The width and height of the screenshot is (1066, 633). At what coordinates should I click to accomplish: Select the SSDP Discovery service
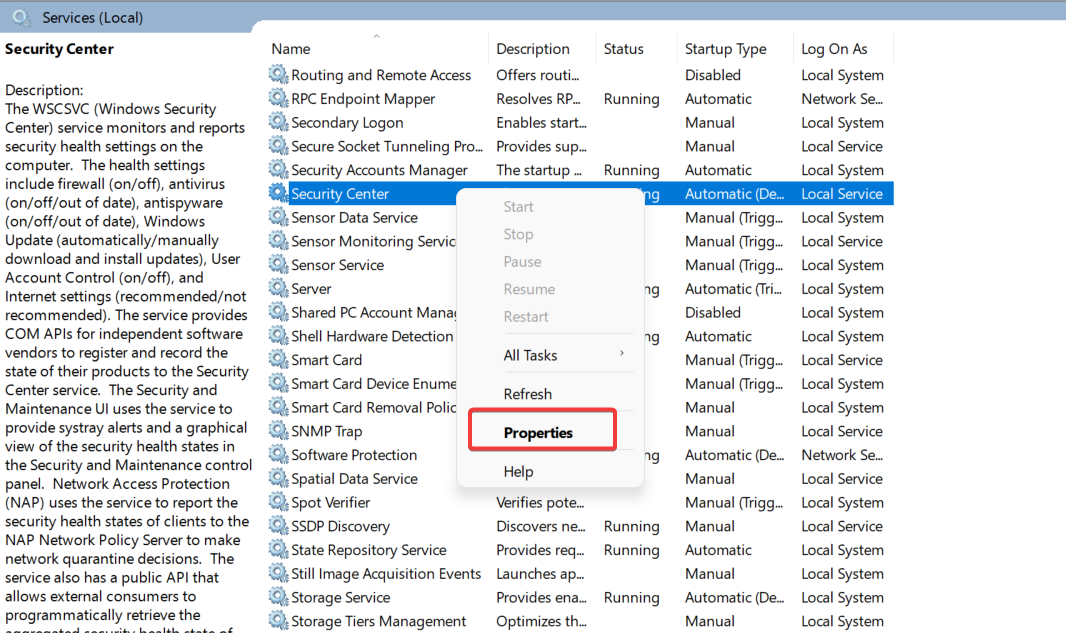click(341, 526)
